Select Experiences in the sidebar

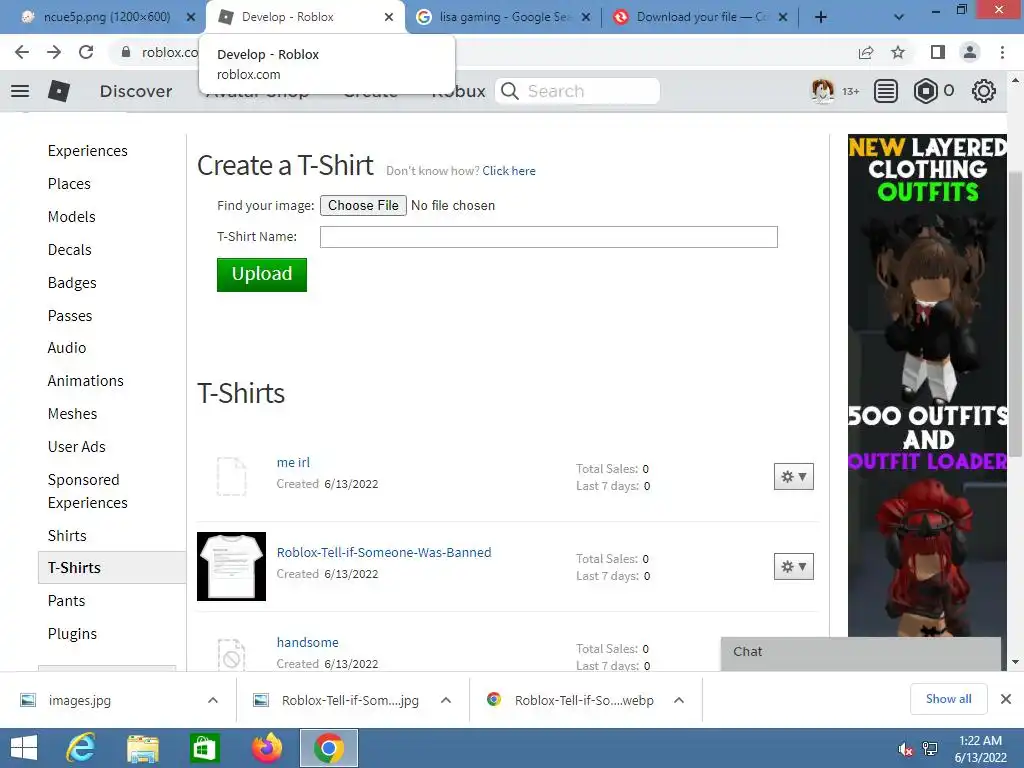[88, 151]
